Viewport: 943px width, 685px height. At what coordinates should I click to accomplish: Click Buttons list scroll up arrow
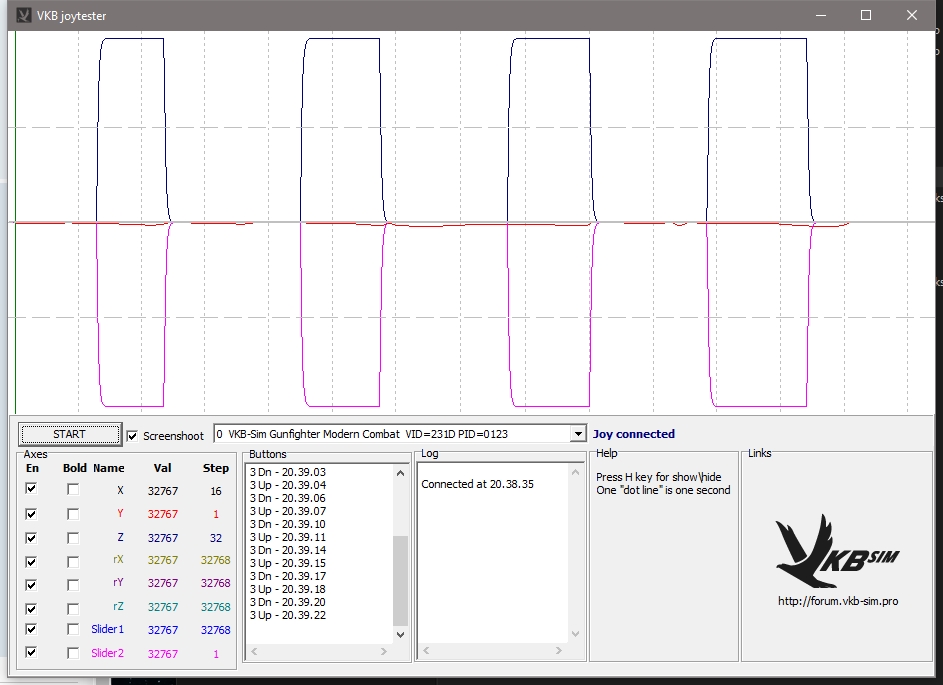click(401, 473)
